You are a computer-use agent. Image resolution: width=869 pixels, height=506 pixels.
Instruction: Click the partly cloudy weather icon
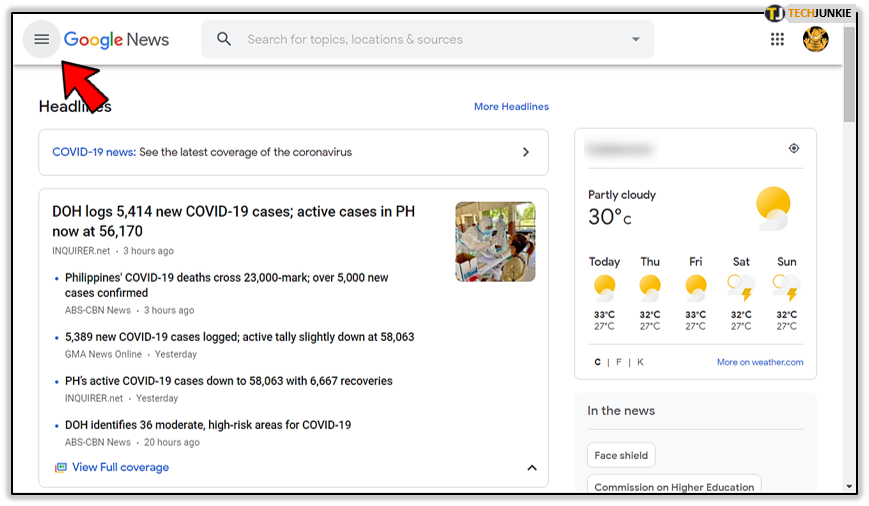[773, 208]
